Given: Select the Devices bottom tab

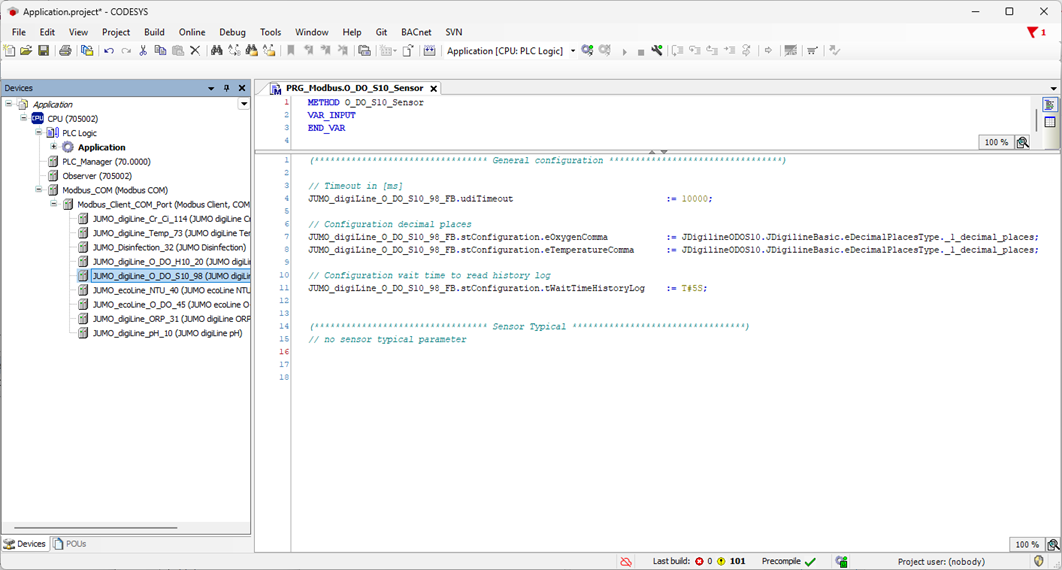Looking at the screenshot, I should (x=25, y=544).
